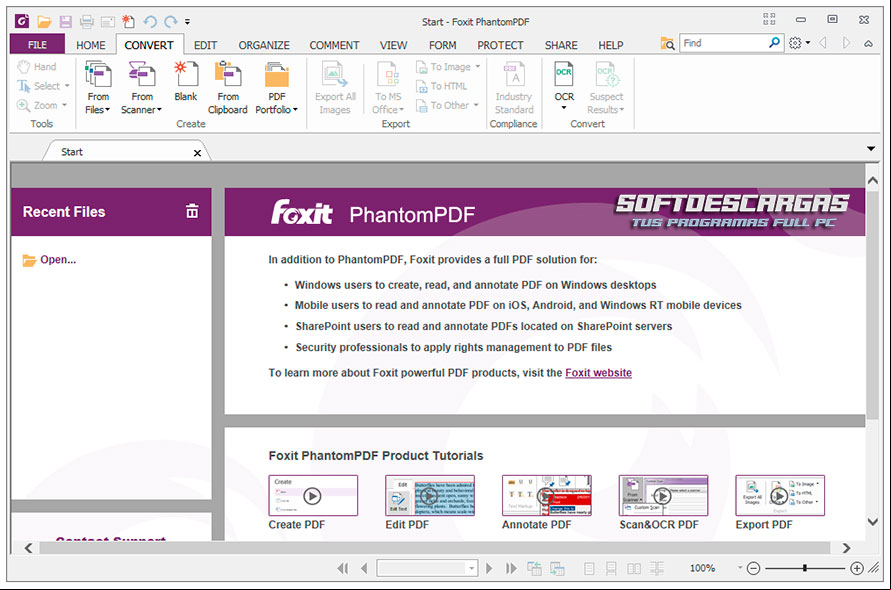Click the tile windows grid icon in title bar
Image resolution: width=891 pixels, height=590 pixels.
(x=769, y=19)
